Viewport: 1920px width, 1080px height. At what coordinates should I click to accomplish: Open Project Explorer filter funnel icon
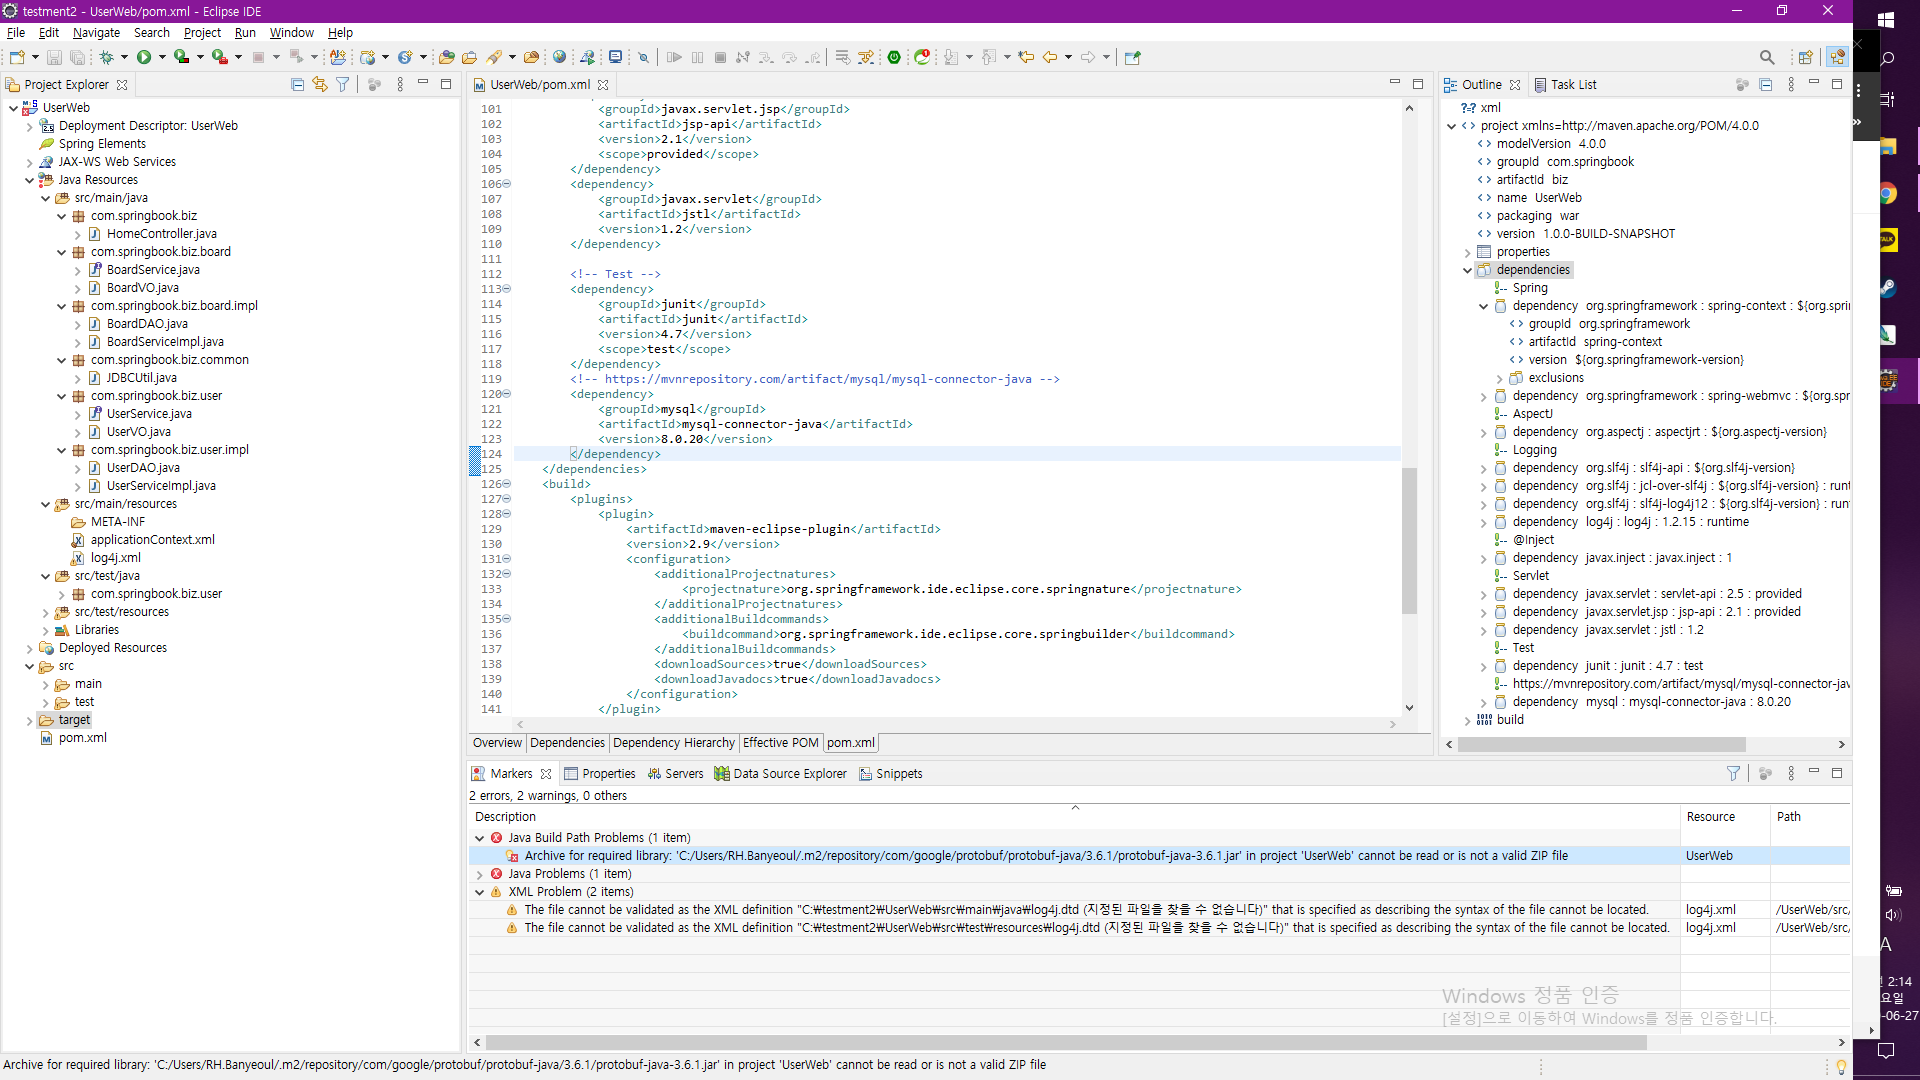click(x=343, y=85)
